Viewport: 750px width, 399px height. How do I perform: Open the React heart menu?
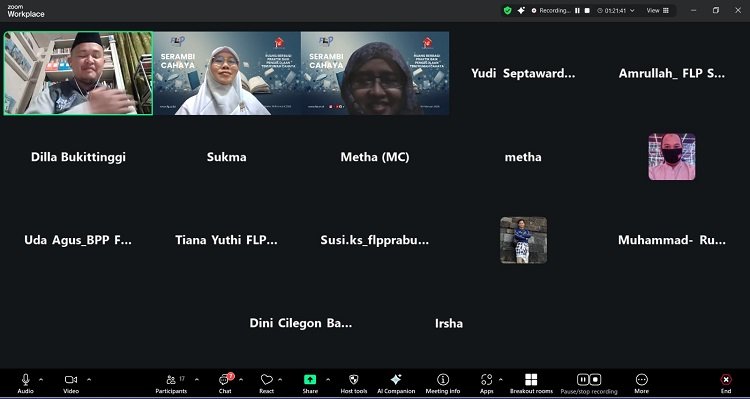pyautogui.click(x=266, y=383)
